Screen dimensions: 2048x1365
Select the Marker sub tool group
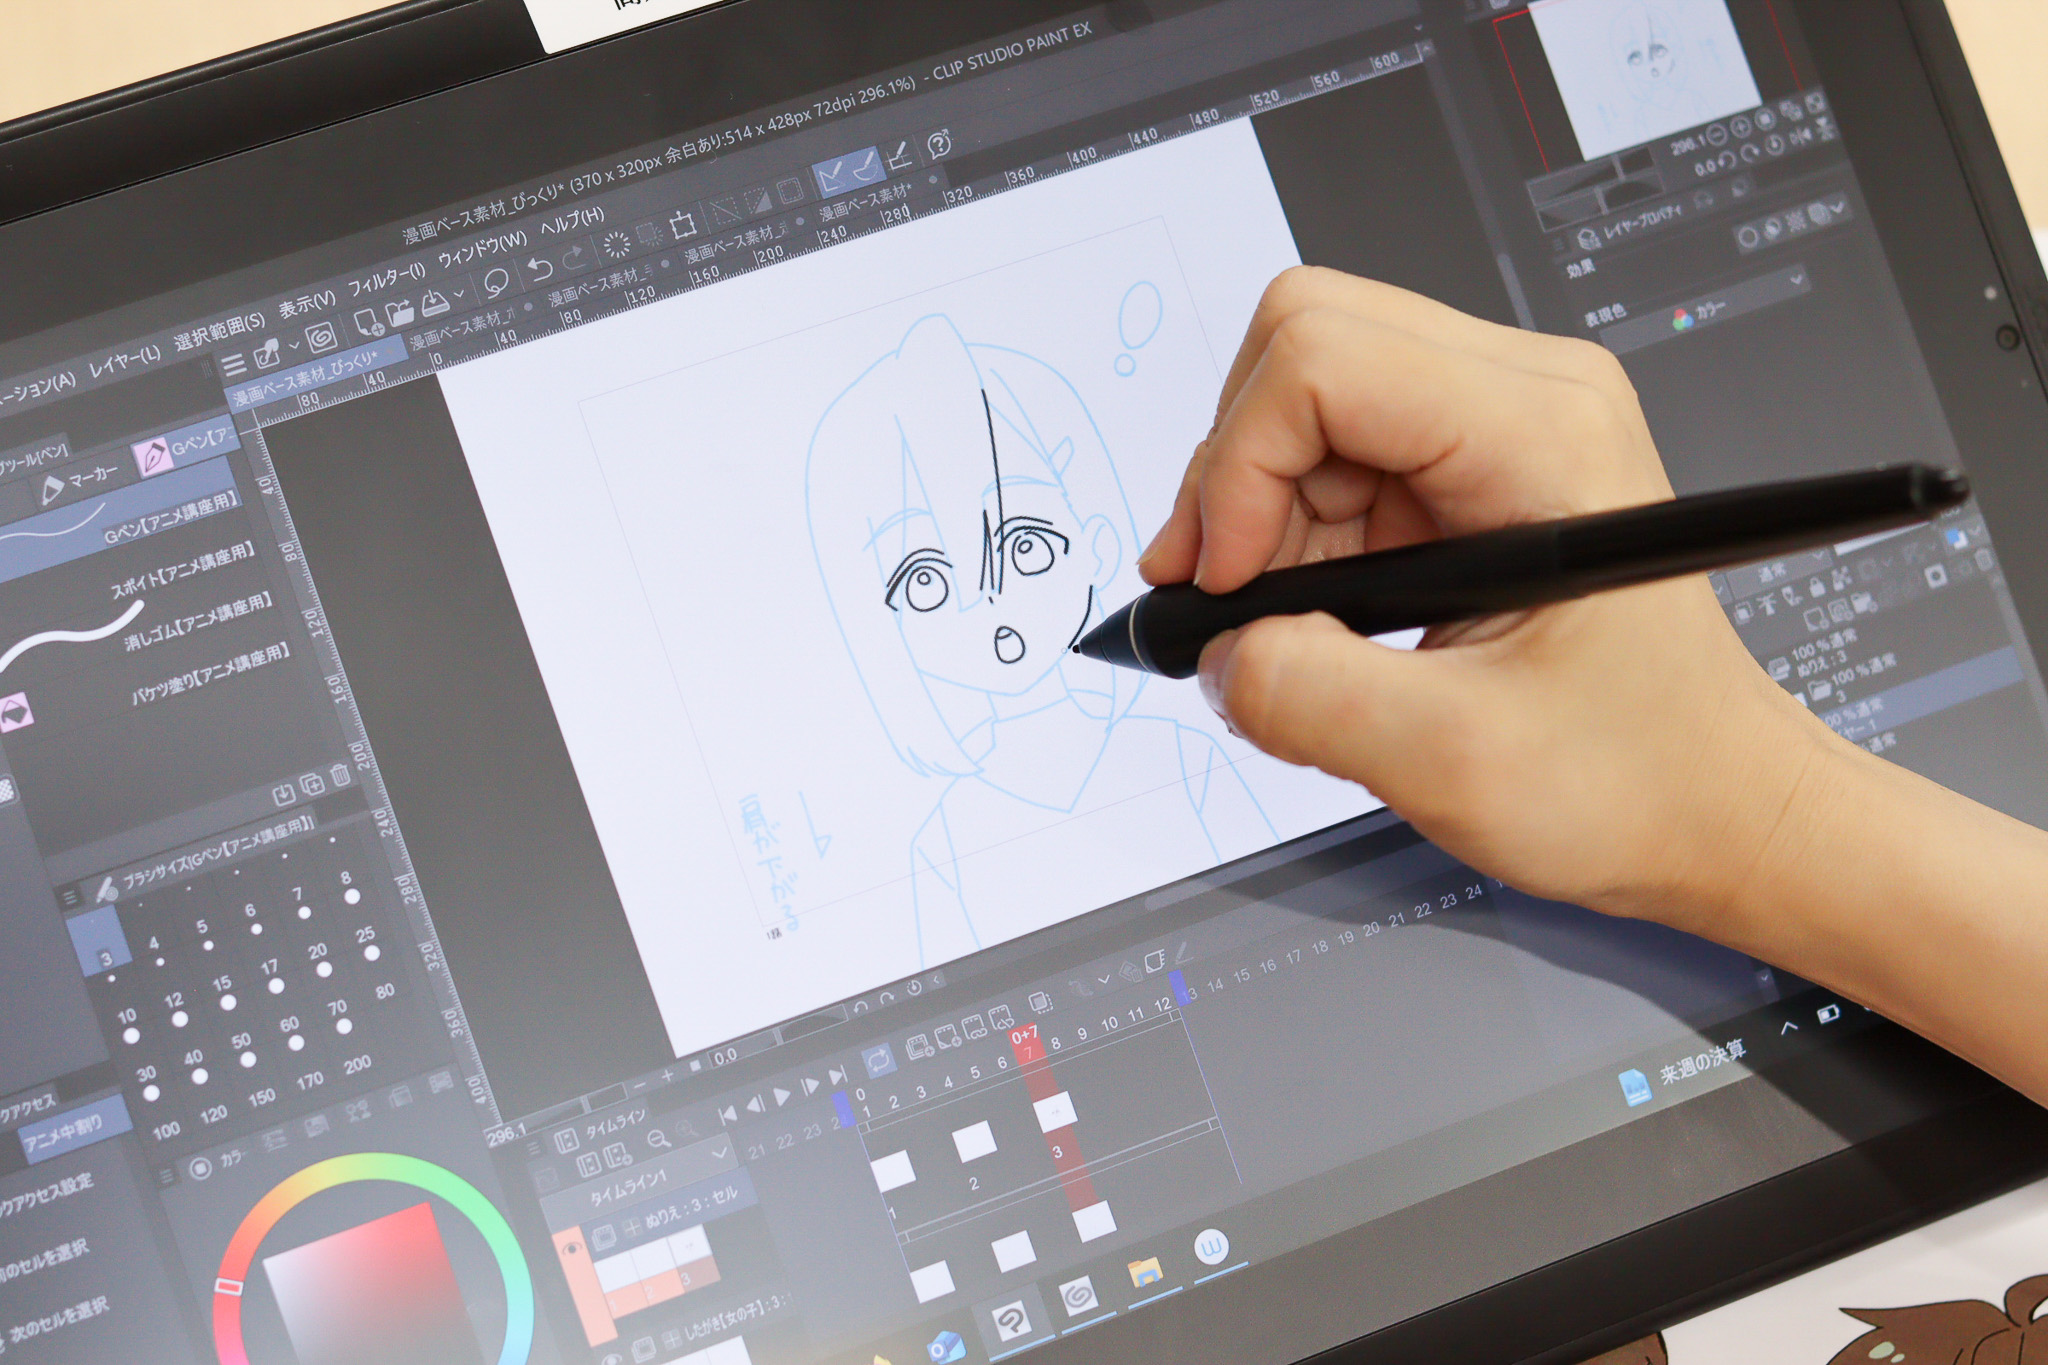coord(78,484)
